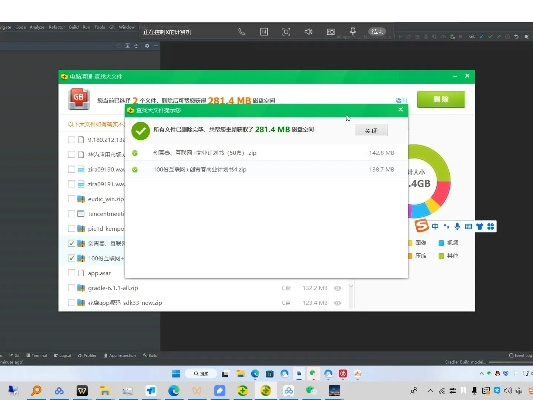Preview the sdk33 new.zip row with eye icon
The image size is (533, 400).
click(337, 303)
